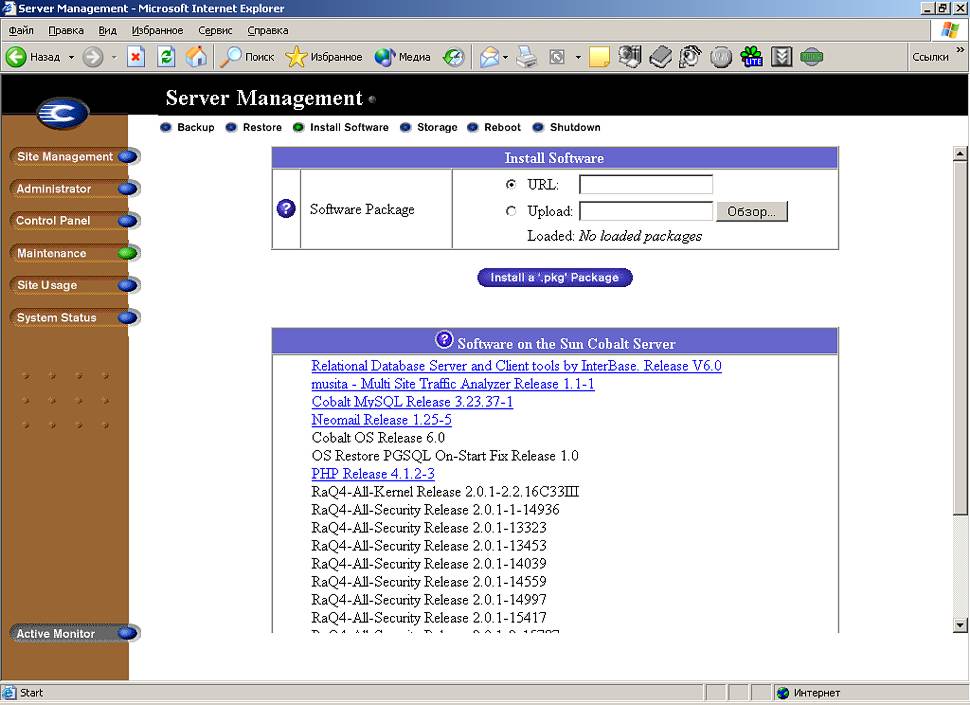
Task: Open InterBase Relational Database Server link
Action: point(517,365)
